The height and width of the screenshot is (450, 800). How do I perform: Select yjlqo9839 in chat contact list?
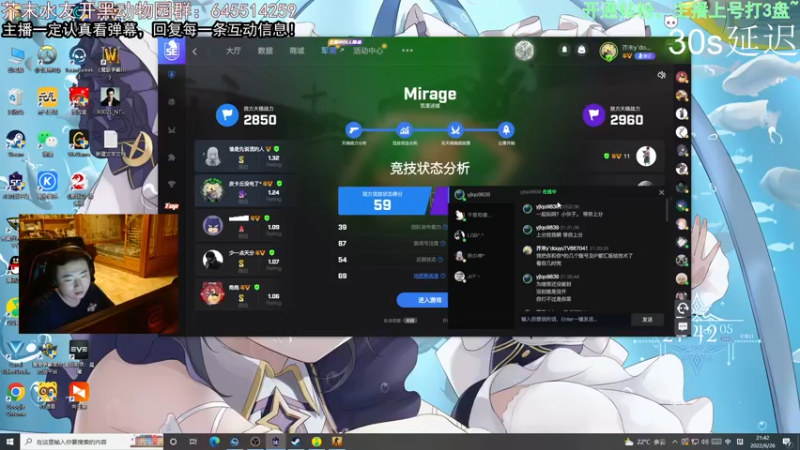point(481,194)
